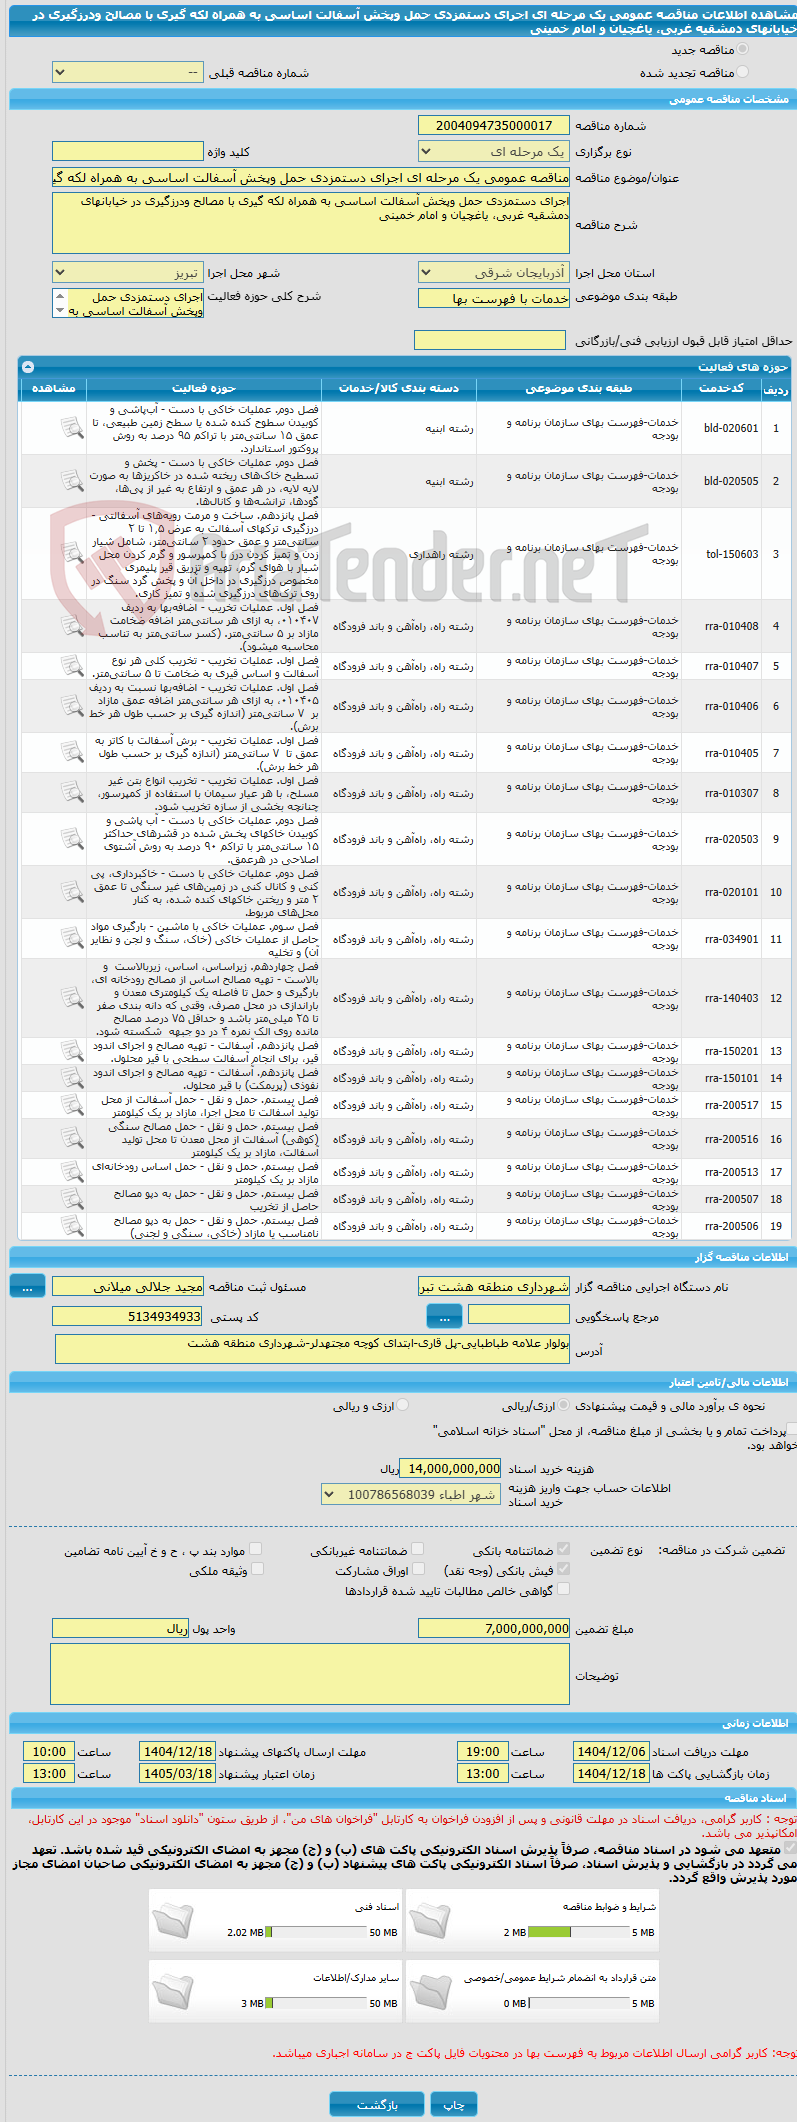Toggle the موارد بند پ ، ج و خ checkbox
The width and height of the screenshot is (797, 2122).
(256, 1549)
